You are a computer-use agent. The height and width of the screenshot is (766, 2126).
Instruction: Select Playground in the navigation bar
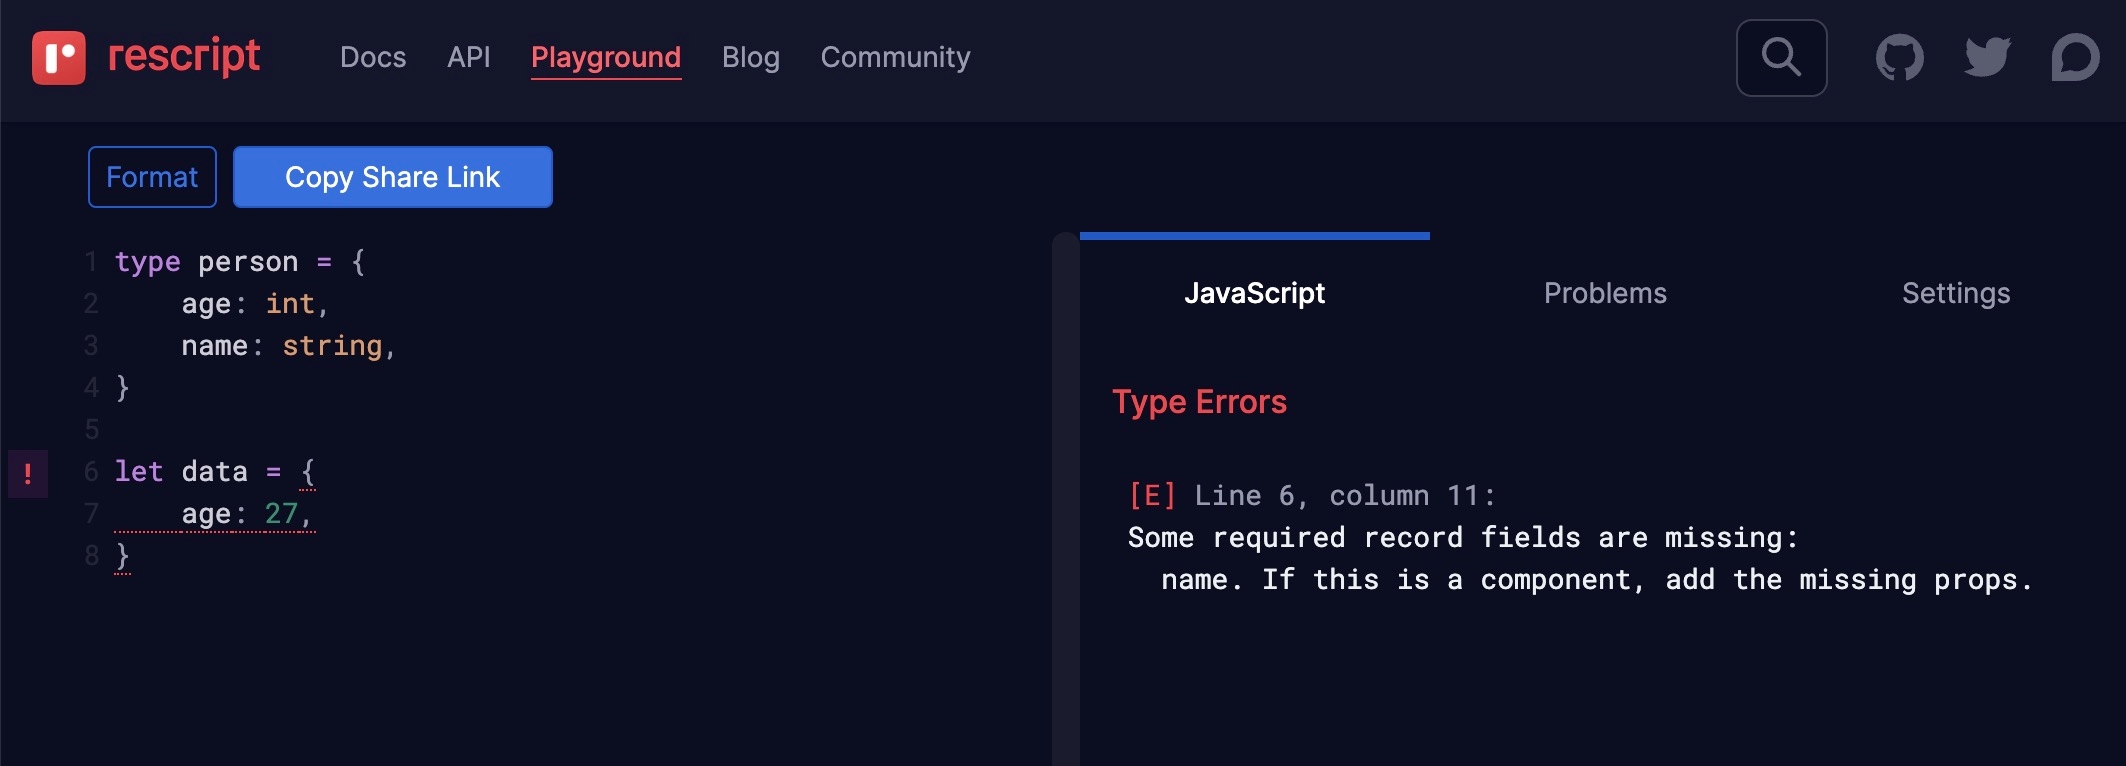pyautogui.click(x=606, y=58)
